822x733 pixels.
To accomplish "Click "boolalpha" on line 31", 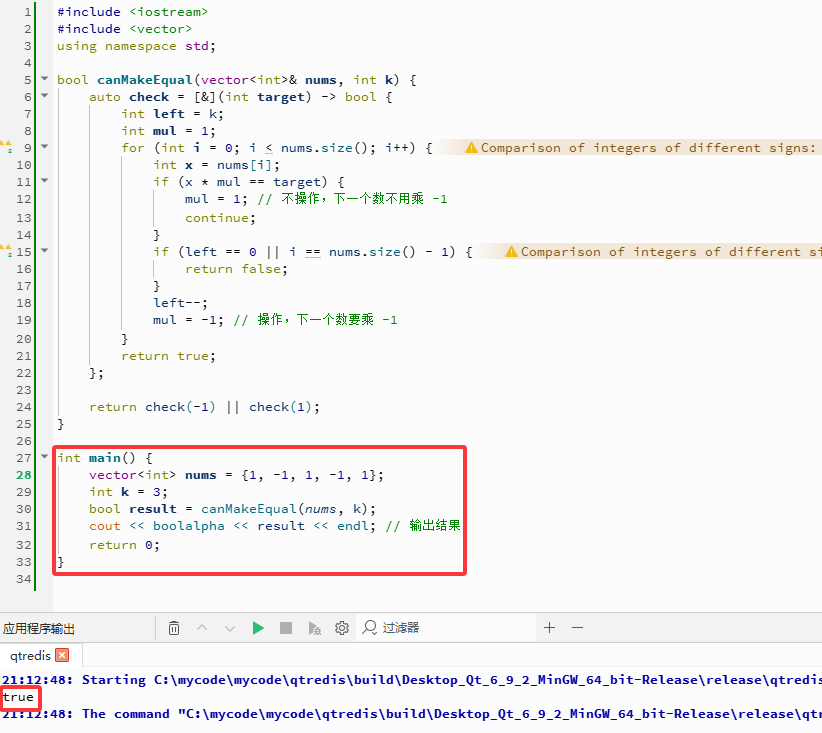I will click(189, 526).
